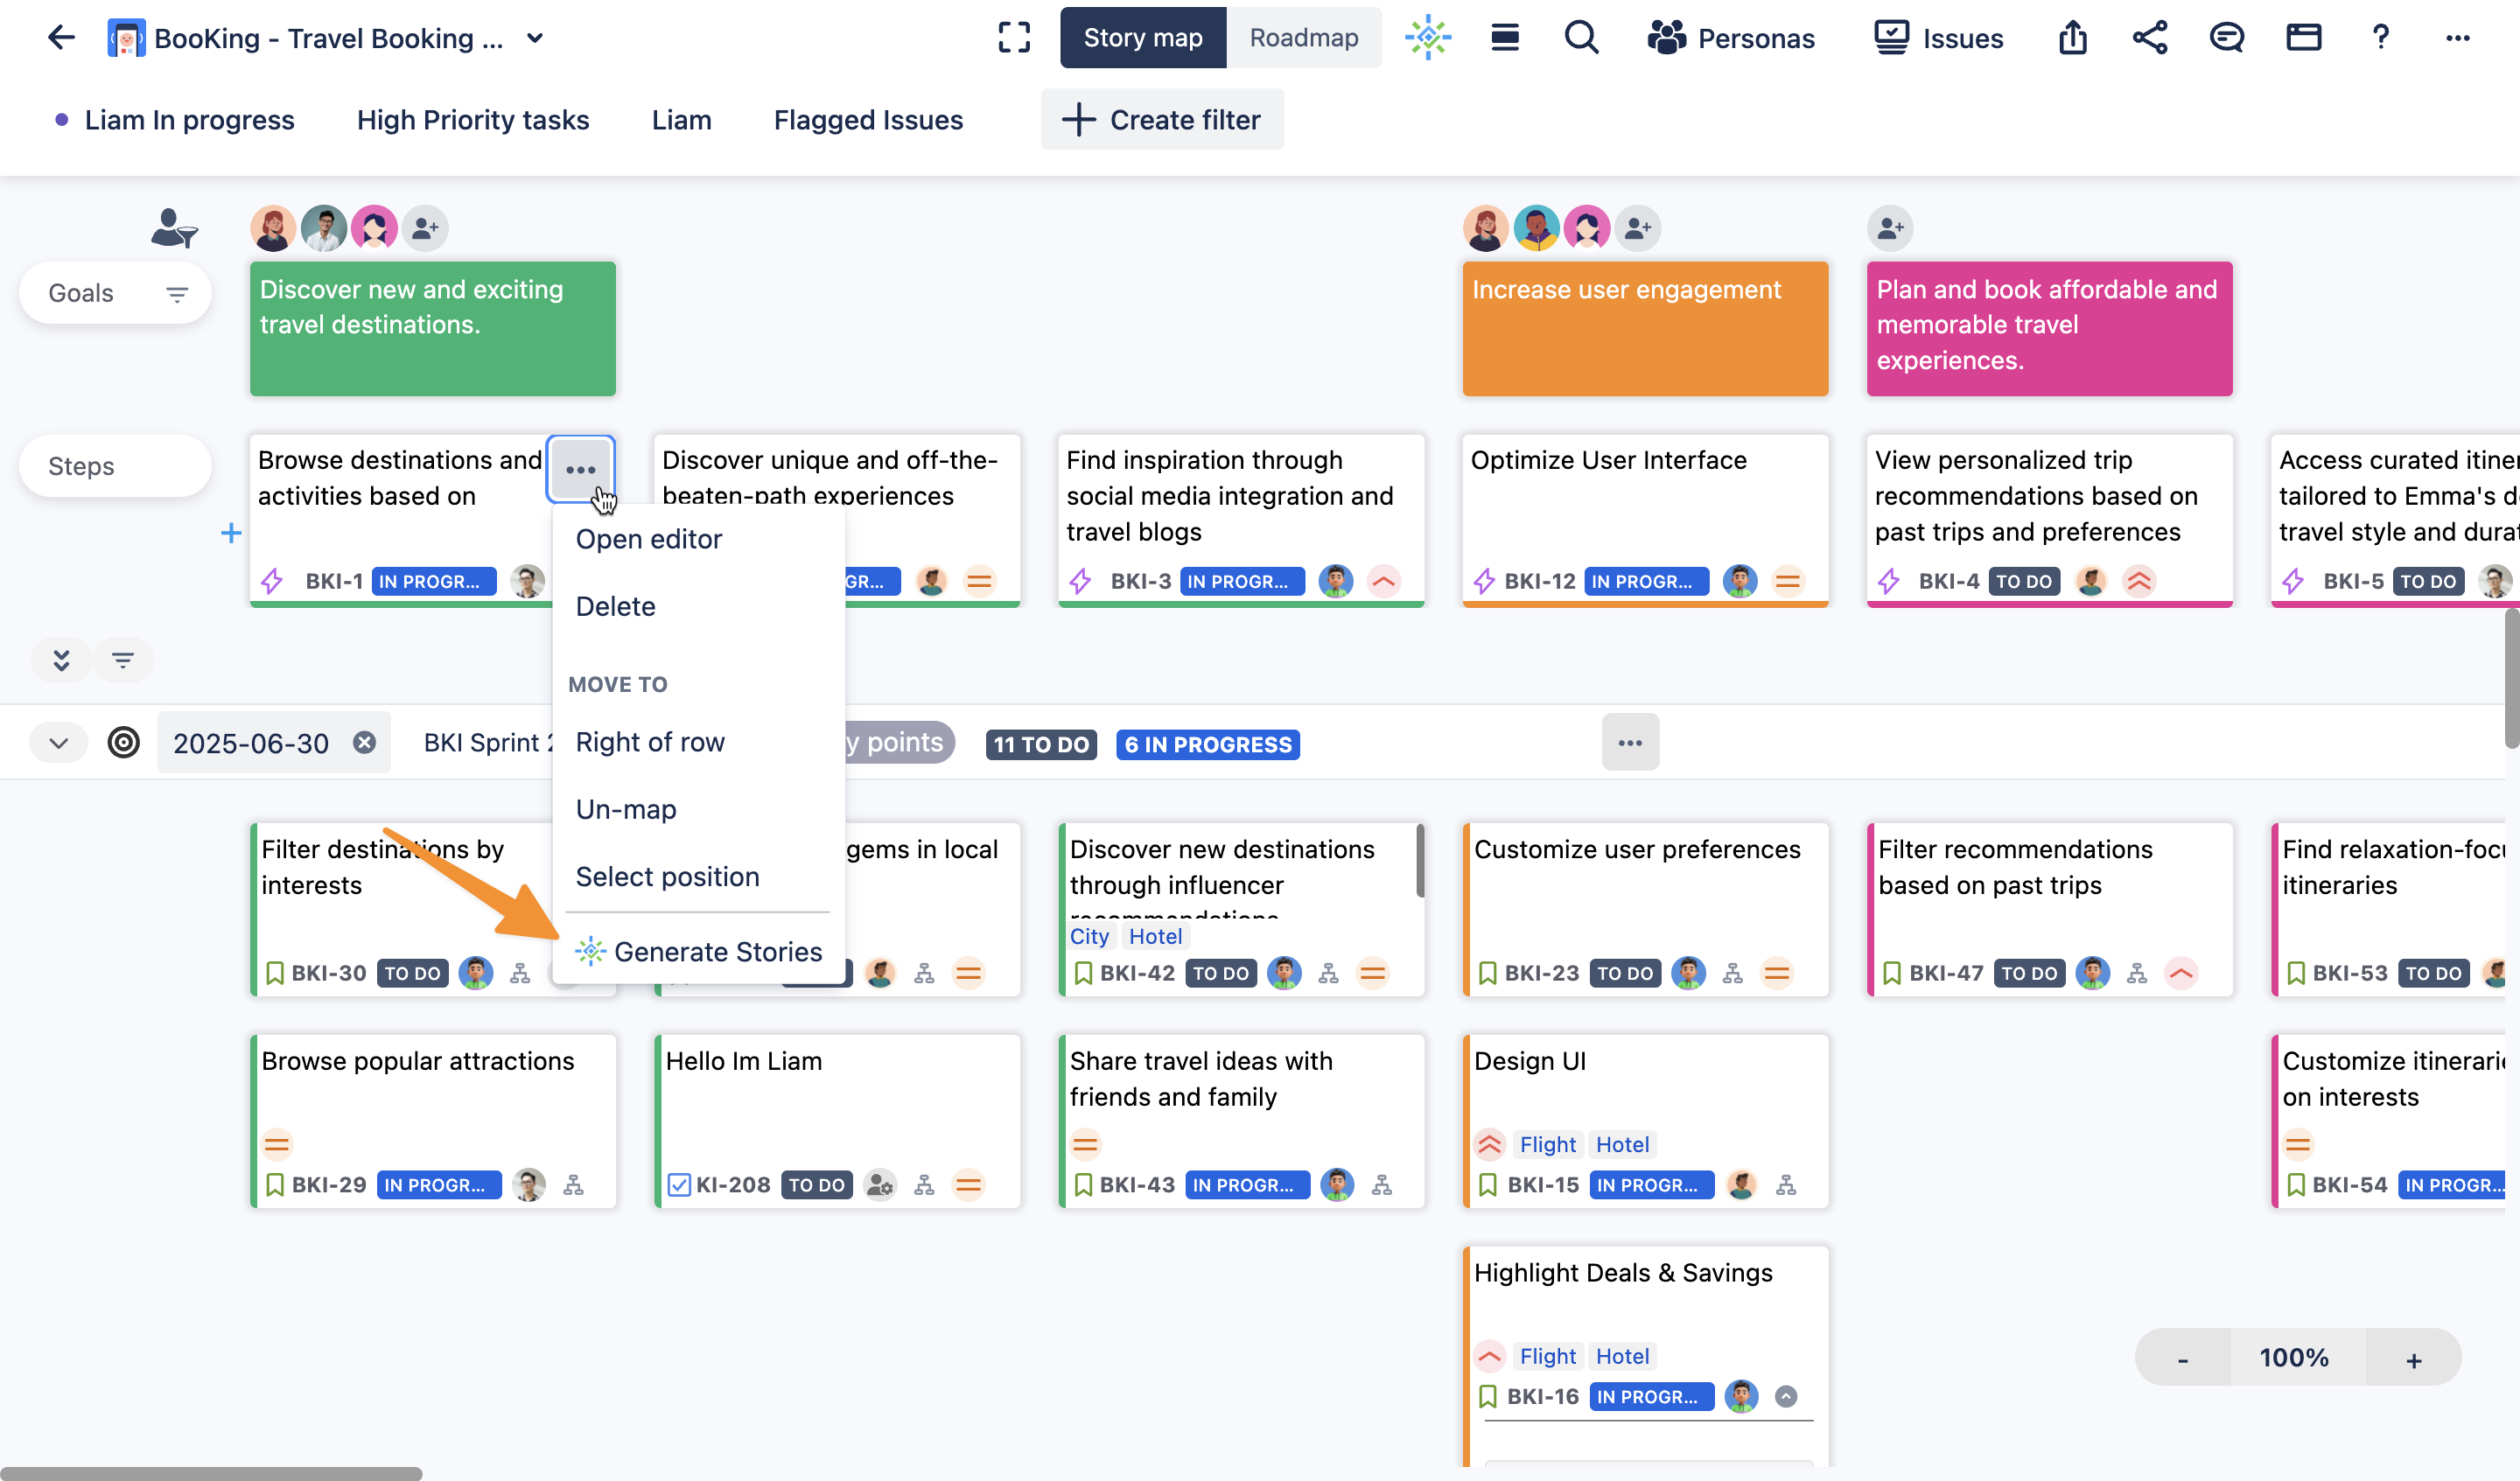Image resolution: width=2520 pixels, height=1481 pixels.
Task: Add persona to Increase user engagement goal
Action: coord(1638,229)
